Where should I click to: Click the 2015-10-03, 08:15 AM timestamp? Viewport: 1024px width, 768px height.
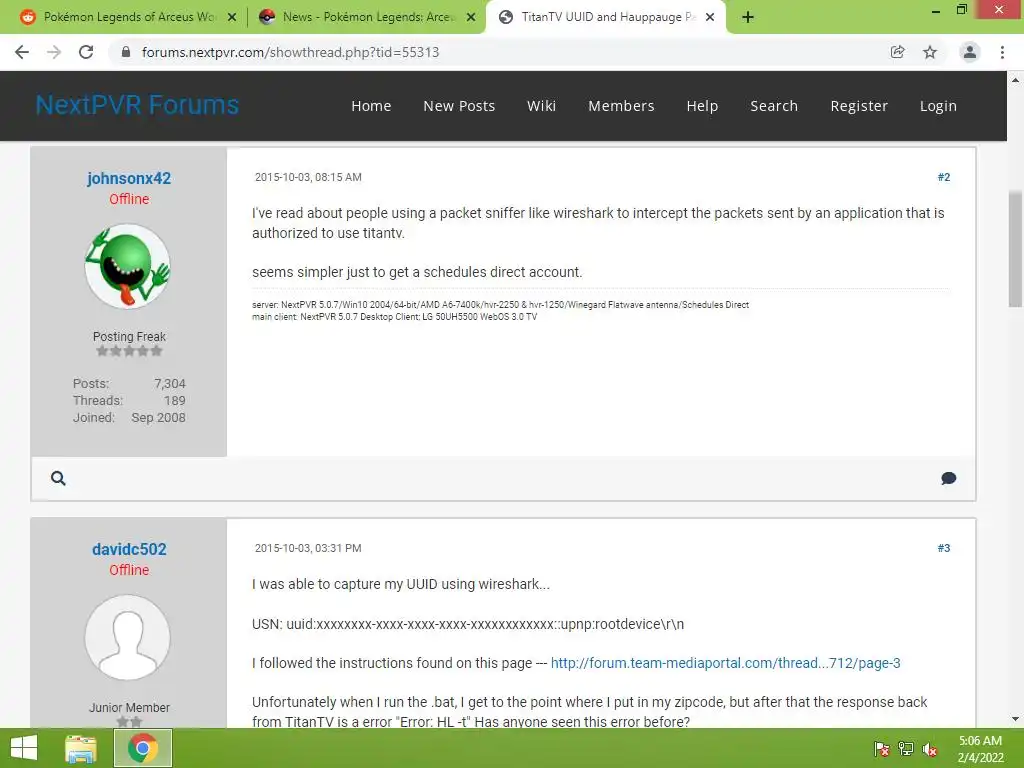pos(308,177)
